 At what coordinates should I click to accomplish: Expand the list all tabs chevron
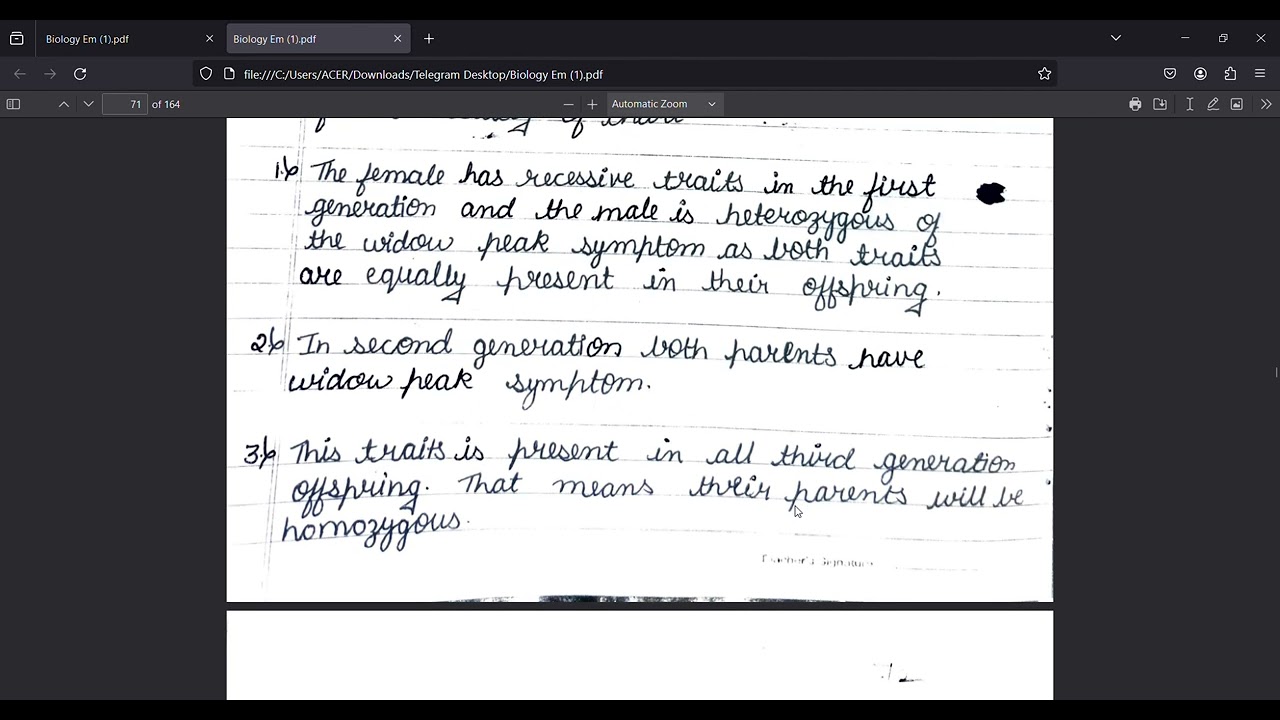click(x=1116, y=38)
